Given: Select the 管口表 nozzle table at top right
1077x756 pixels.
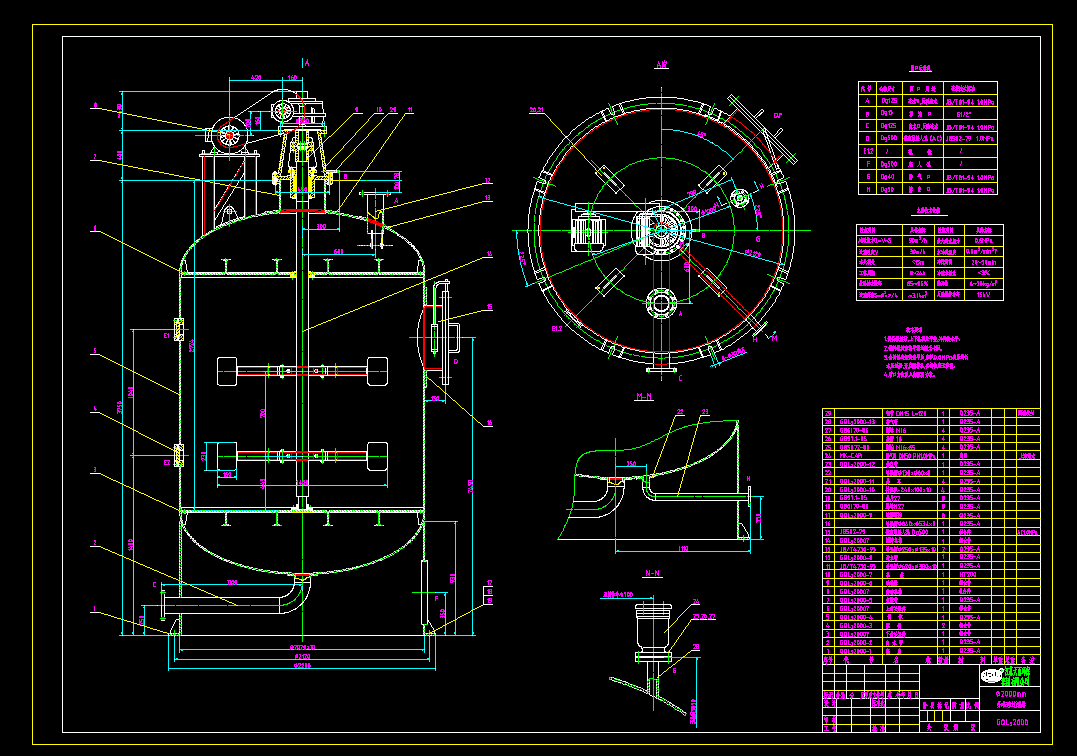Looking at the screenshot, I should click(925, 140).
